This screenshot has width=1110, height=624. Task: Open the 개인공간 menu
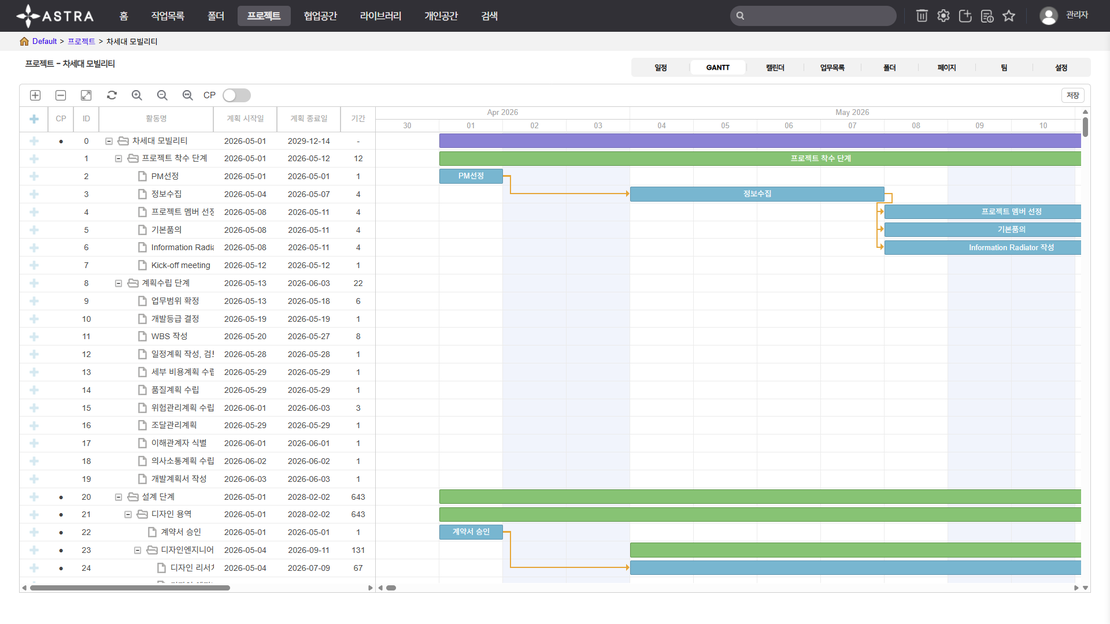click(x=441, y=16)
